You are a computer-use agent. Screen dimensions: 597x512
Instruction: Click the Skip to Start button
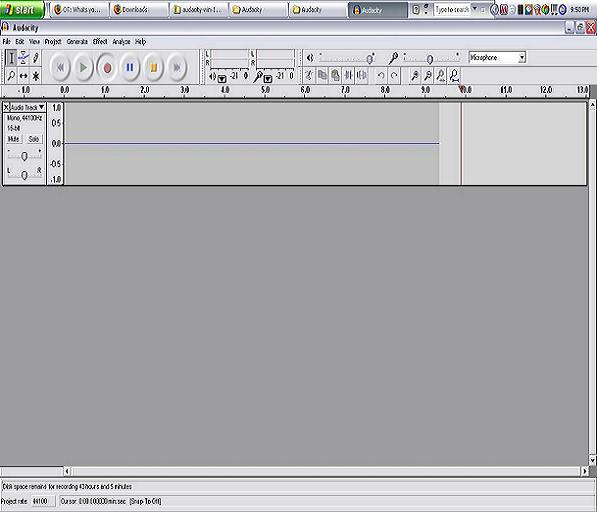[x=61, y=67]
